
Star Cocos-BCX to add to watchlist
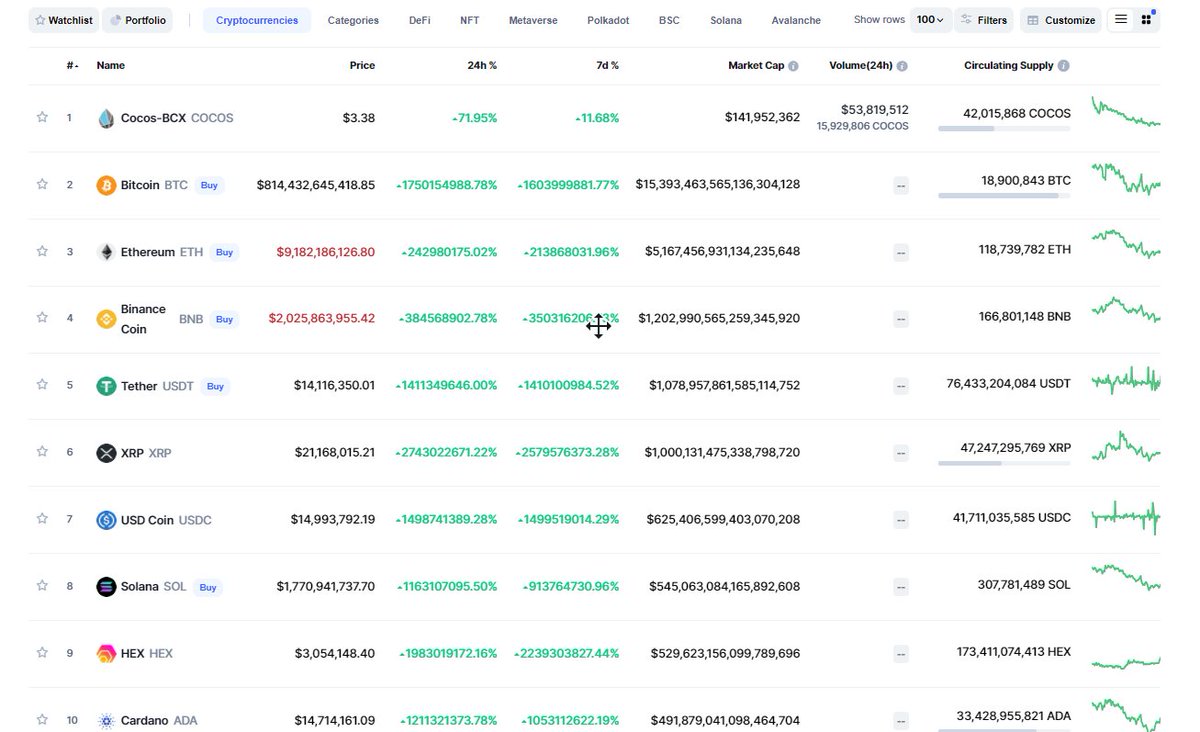[x=42, y=117]
